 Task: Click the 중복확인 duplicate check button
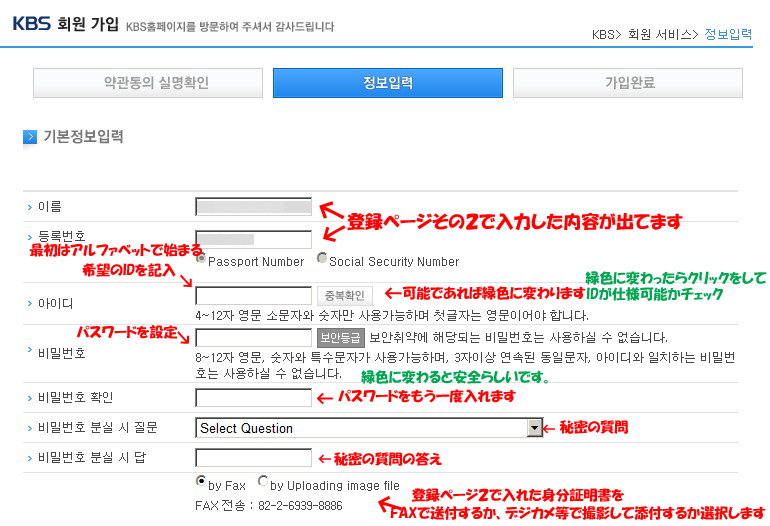tap(345, 296)
